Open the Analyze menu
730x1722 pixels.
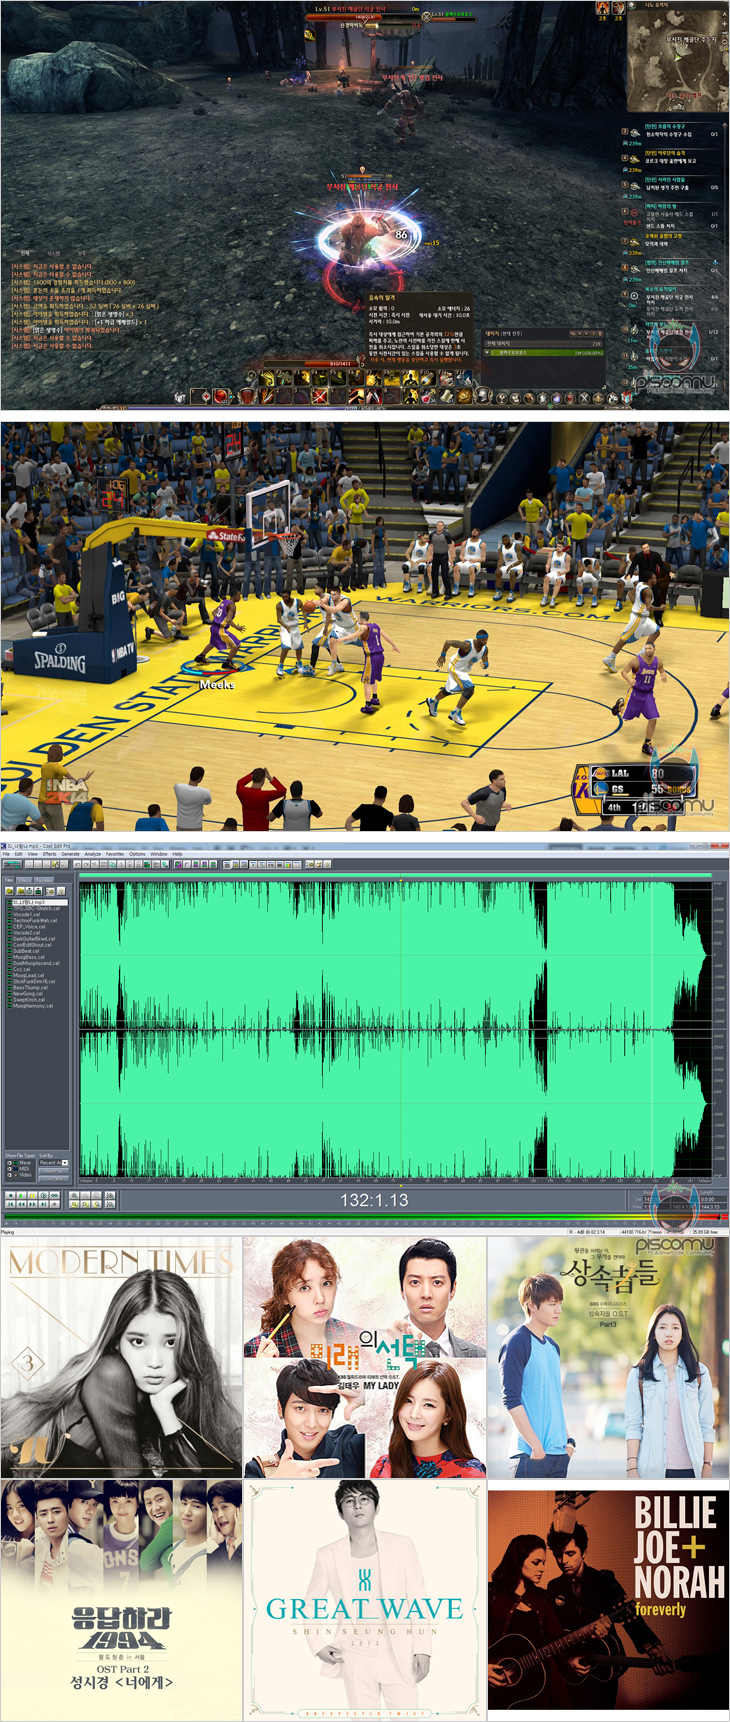[93, 854]
